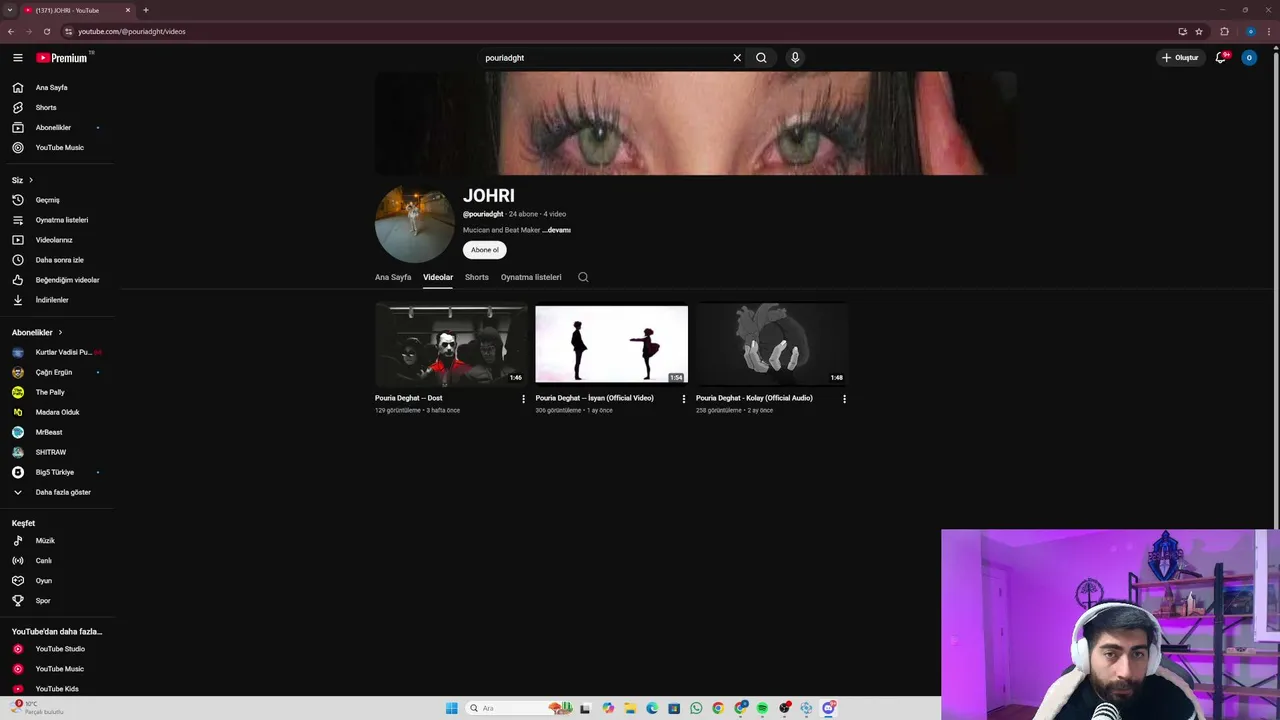This screenshot has width=1280, height=720.
Task: Open Big5 Türkiye channel
Action: click(57, 472)
